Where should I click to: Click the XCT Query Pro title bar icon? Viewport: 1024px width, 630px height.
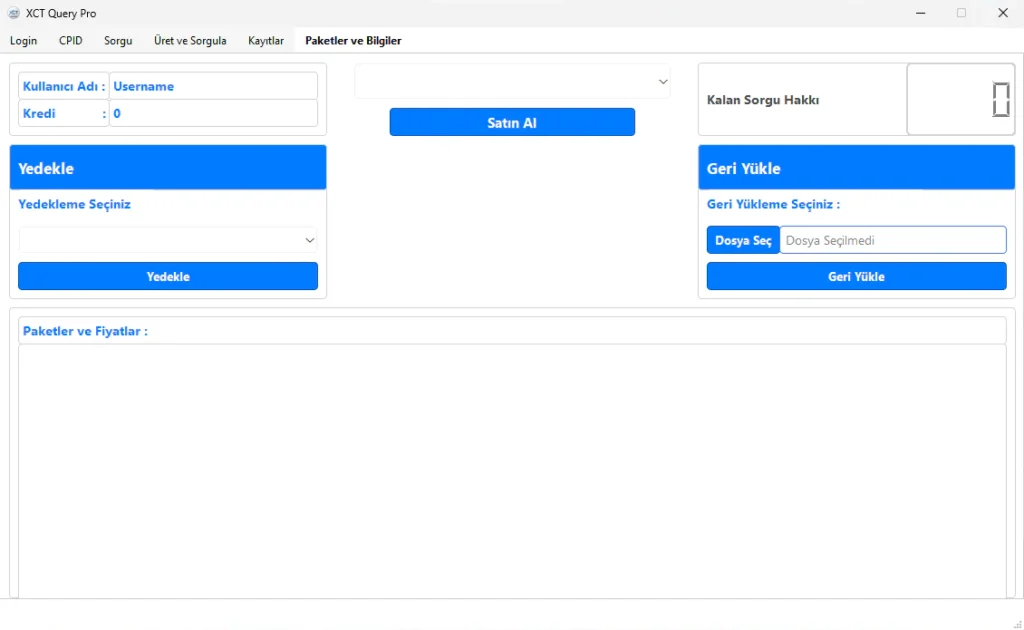pyautogui.click(x=14, y=13)
